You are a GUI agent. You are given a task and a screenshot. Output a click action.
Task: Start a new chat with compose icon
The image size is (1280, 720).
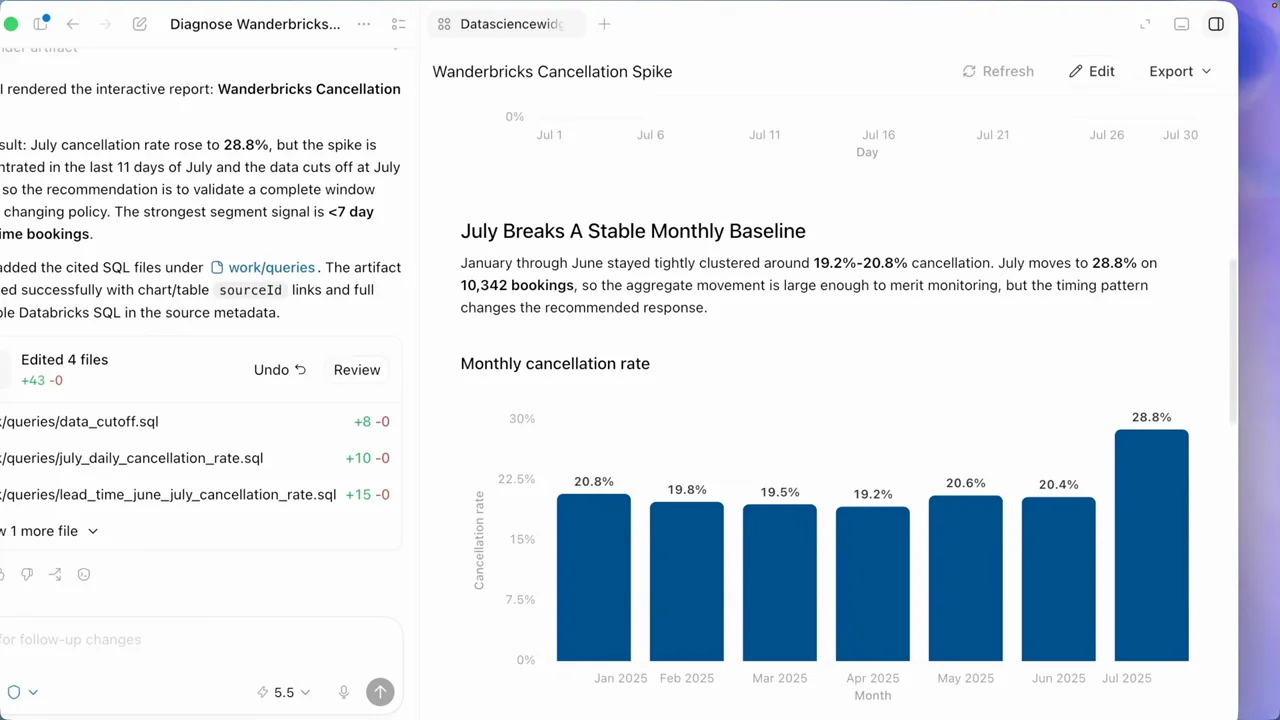pyautogui.click(x=140, y=24)
